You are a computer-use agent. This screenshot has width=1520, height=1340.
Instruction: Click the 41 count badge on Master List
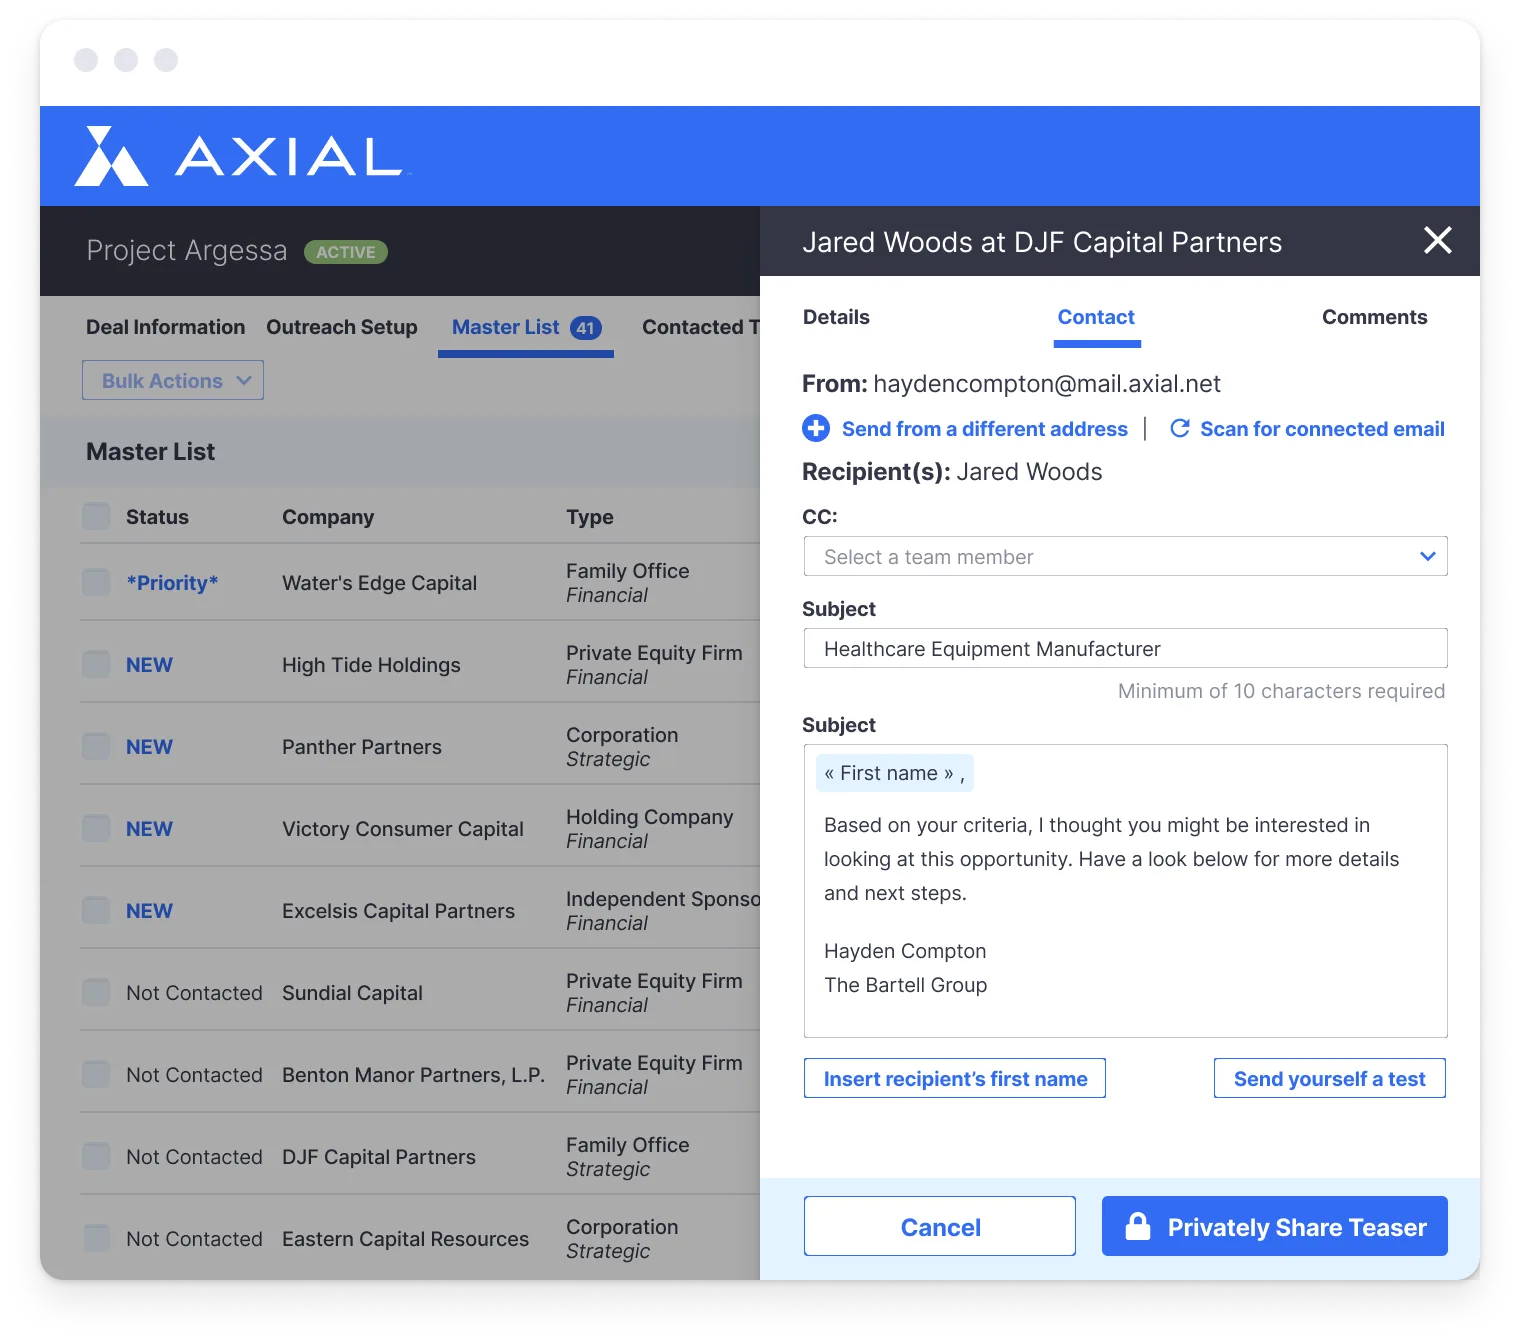585,328
